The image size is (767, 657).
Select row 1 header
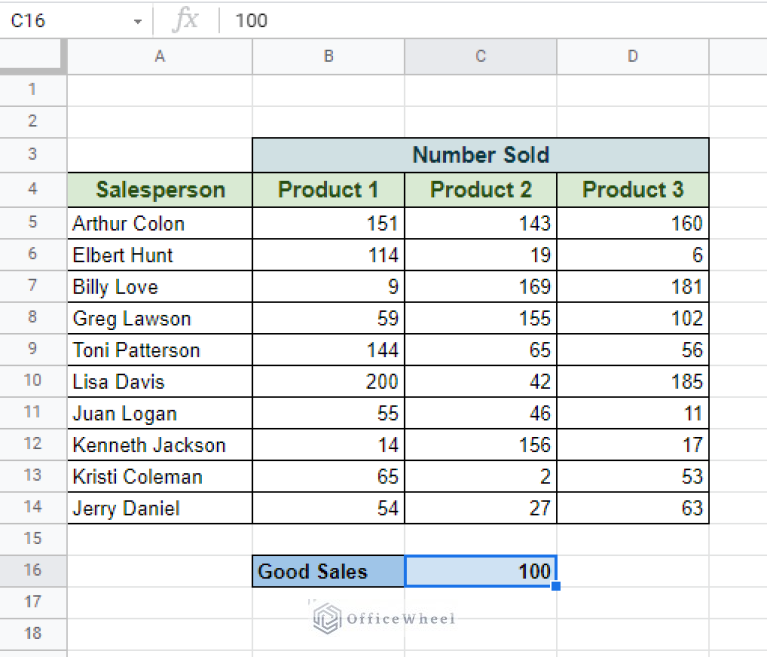tap(33, 90)
